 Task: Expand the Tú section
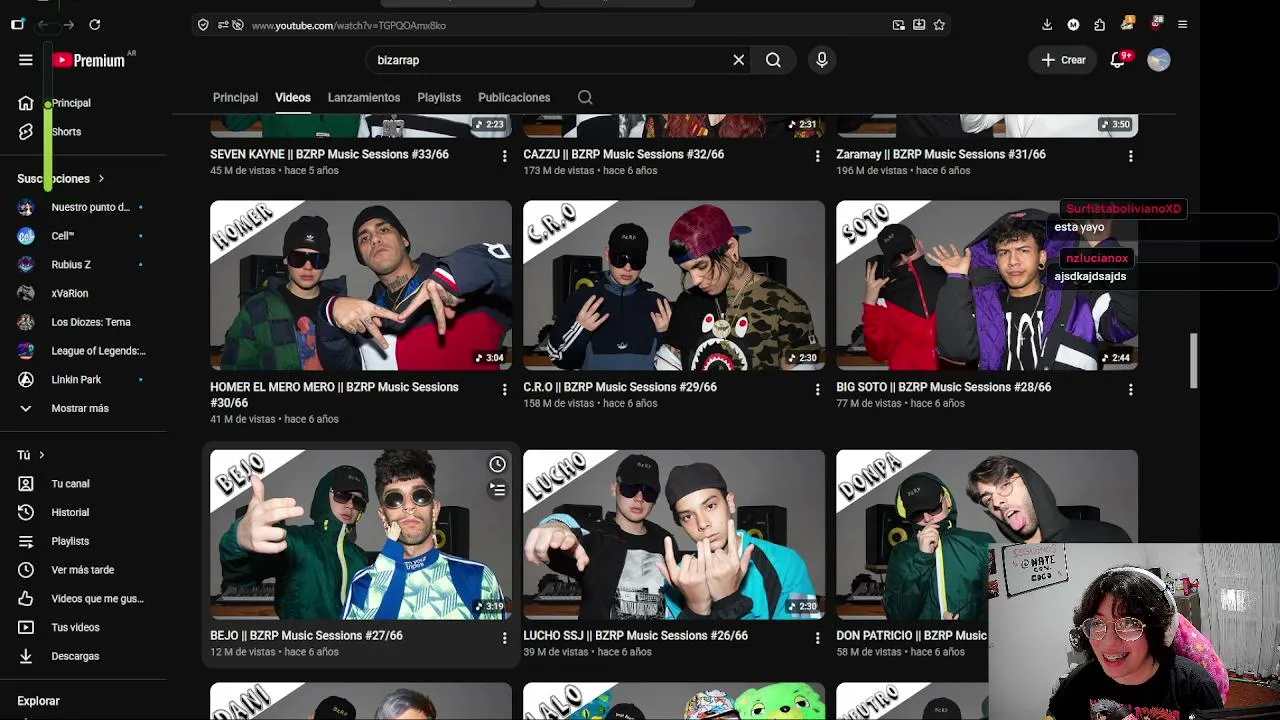(x=31, y=455)
